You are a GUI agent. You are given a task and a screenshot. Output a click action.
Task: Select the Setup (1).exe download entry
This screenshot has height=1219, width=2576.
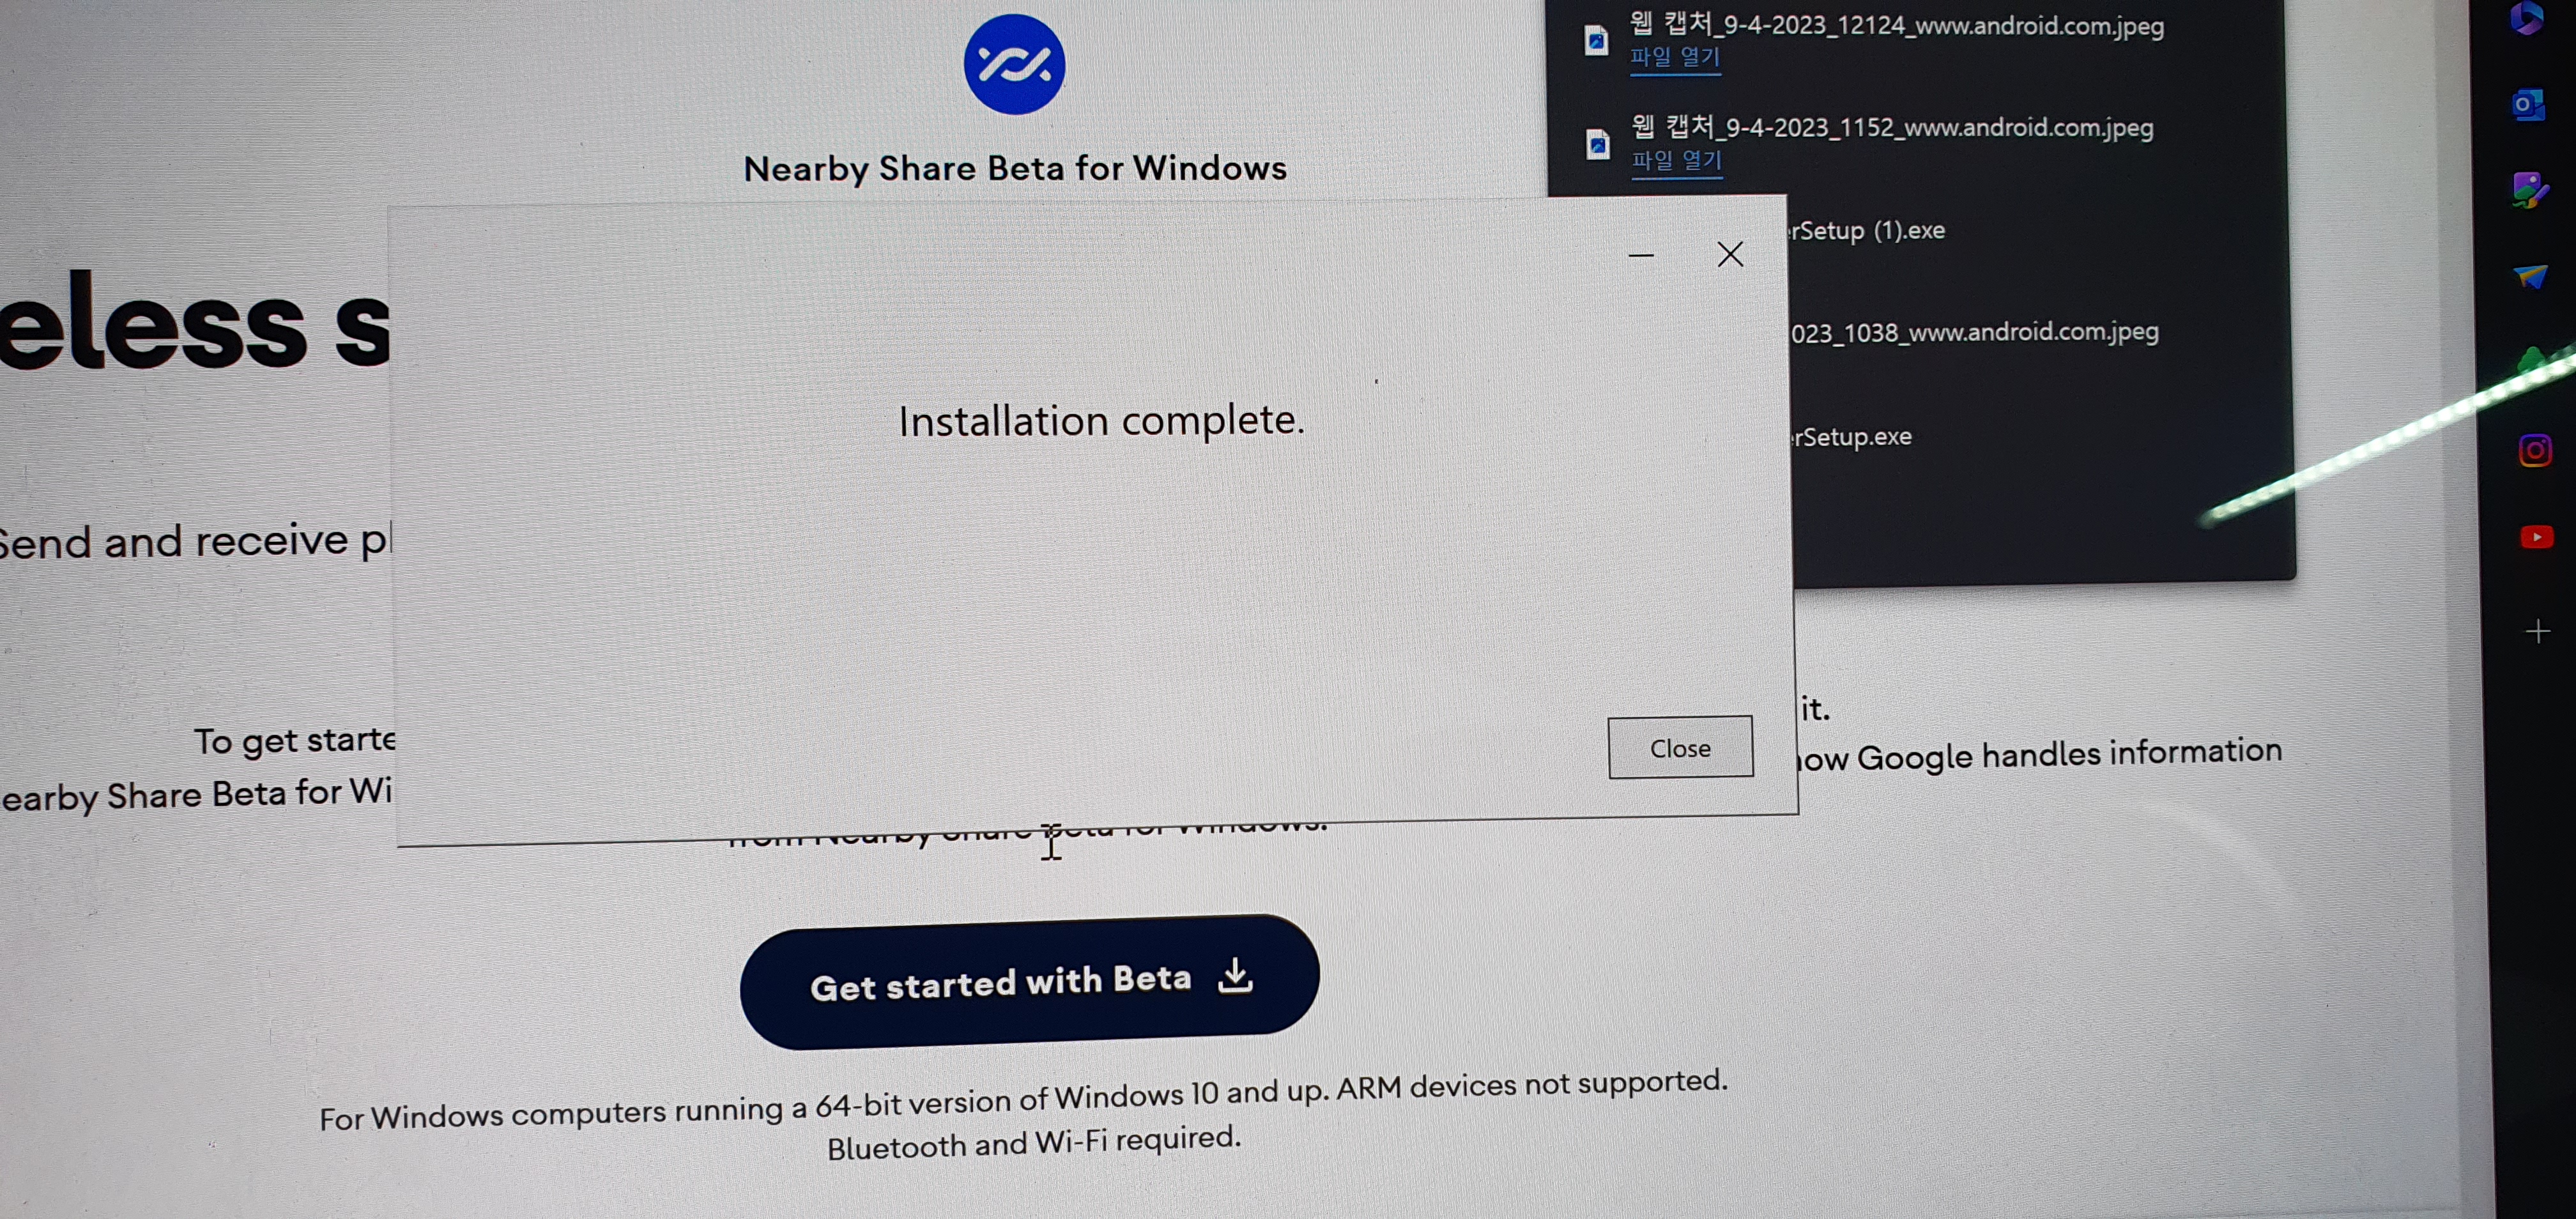tap(1868, 231)
